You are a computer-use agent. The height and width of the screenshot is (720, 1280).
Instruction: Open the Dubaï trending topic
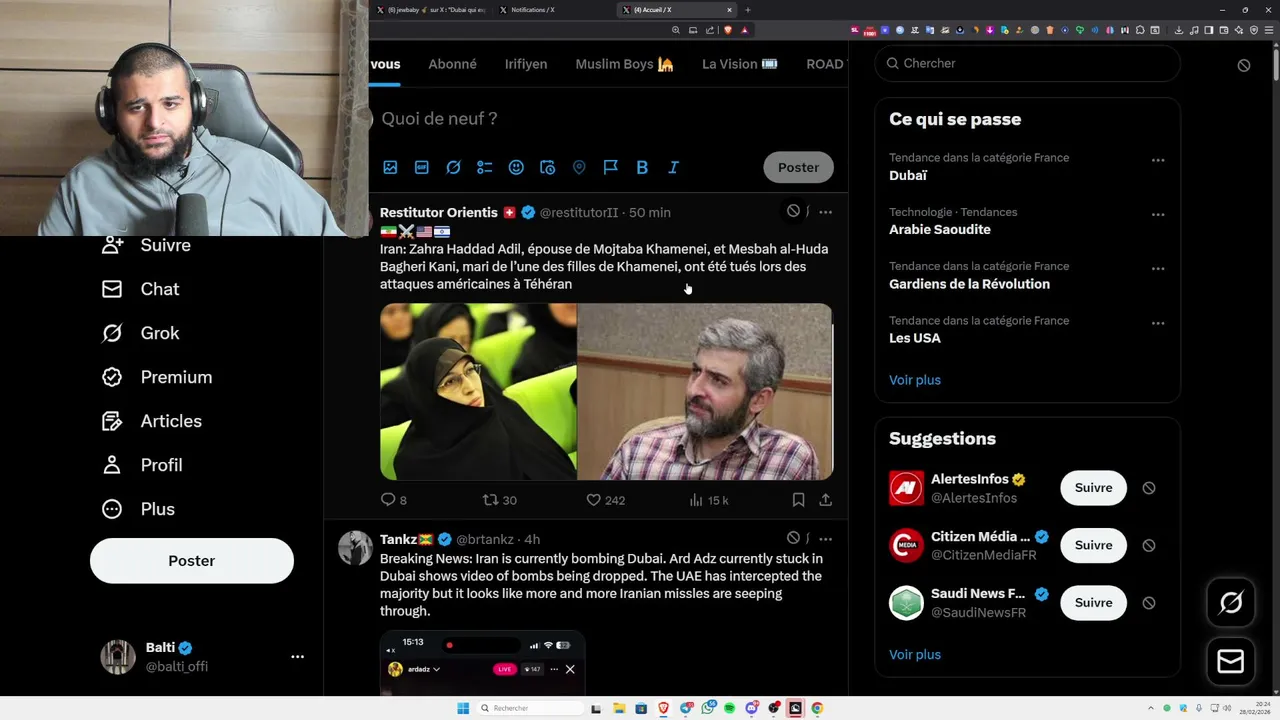point(908,175)
